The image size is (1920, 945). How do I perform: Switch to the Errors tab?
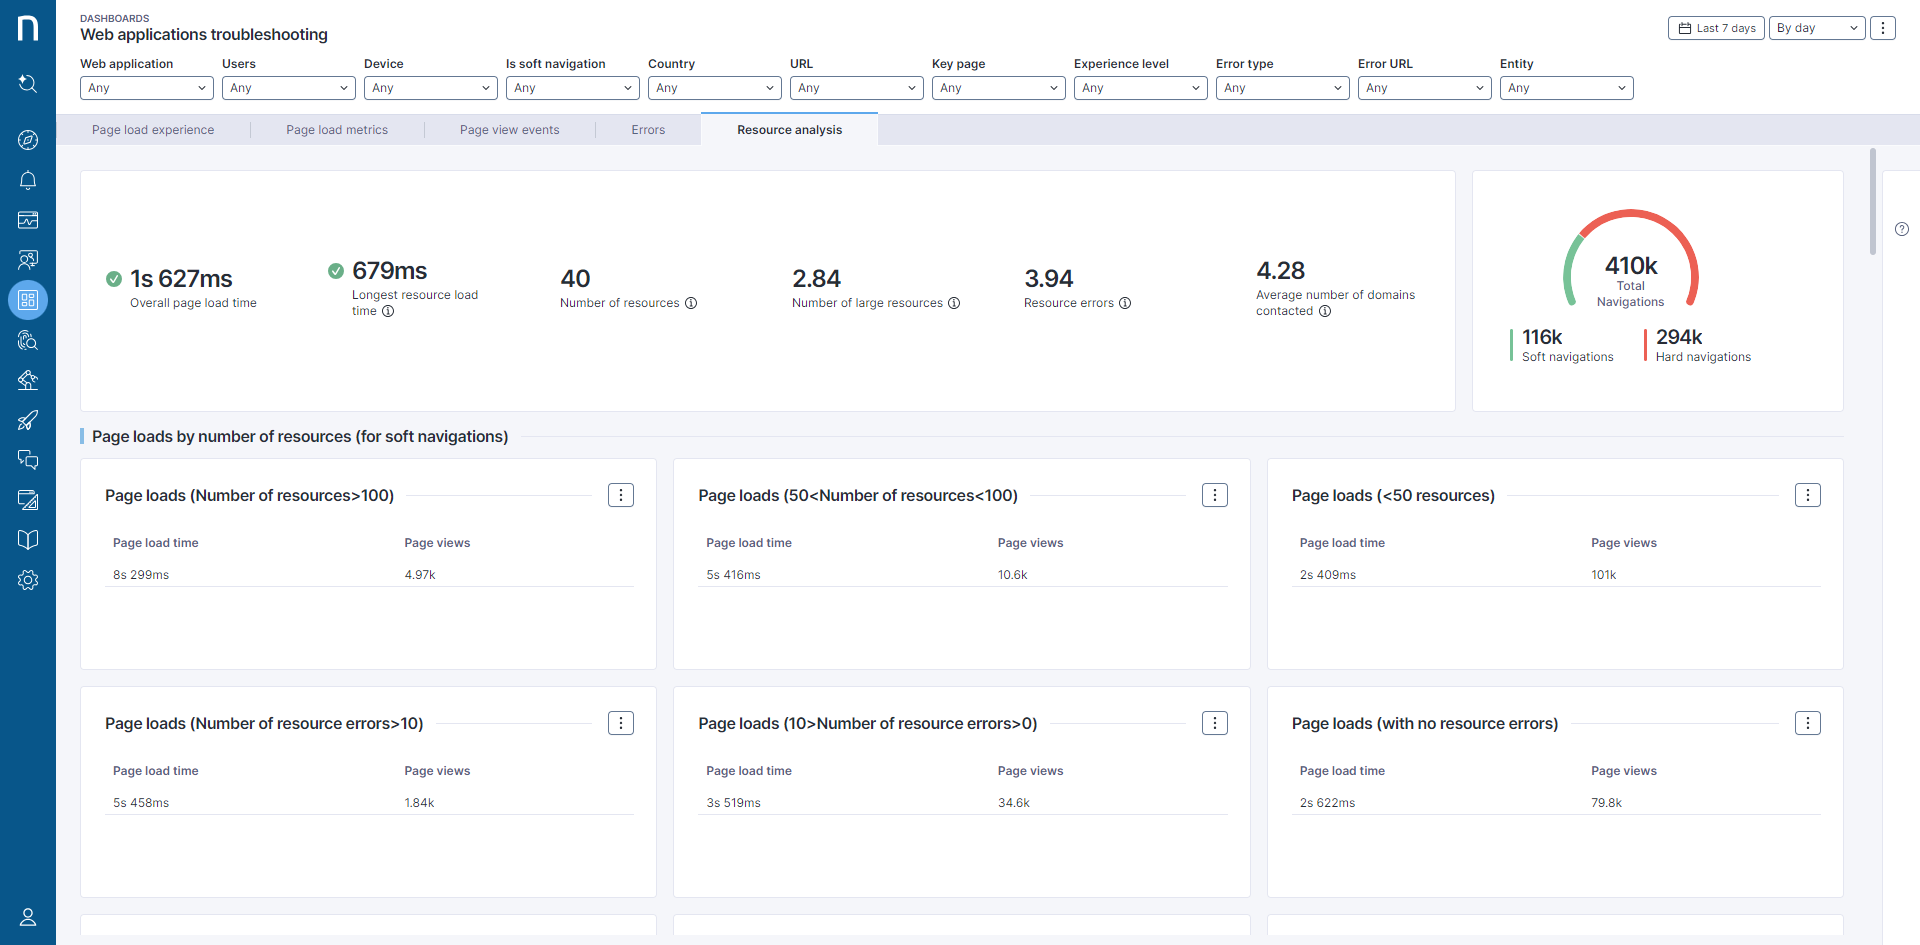point(648,130)
